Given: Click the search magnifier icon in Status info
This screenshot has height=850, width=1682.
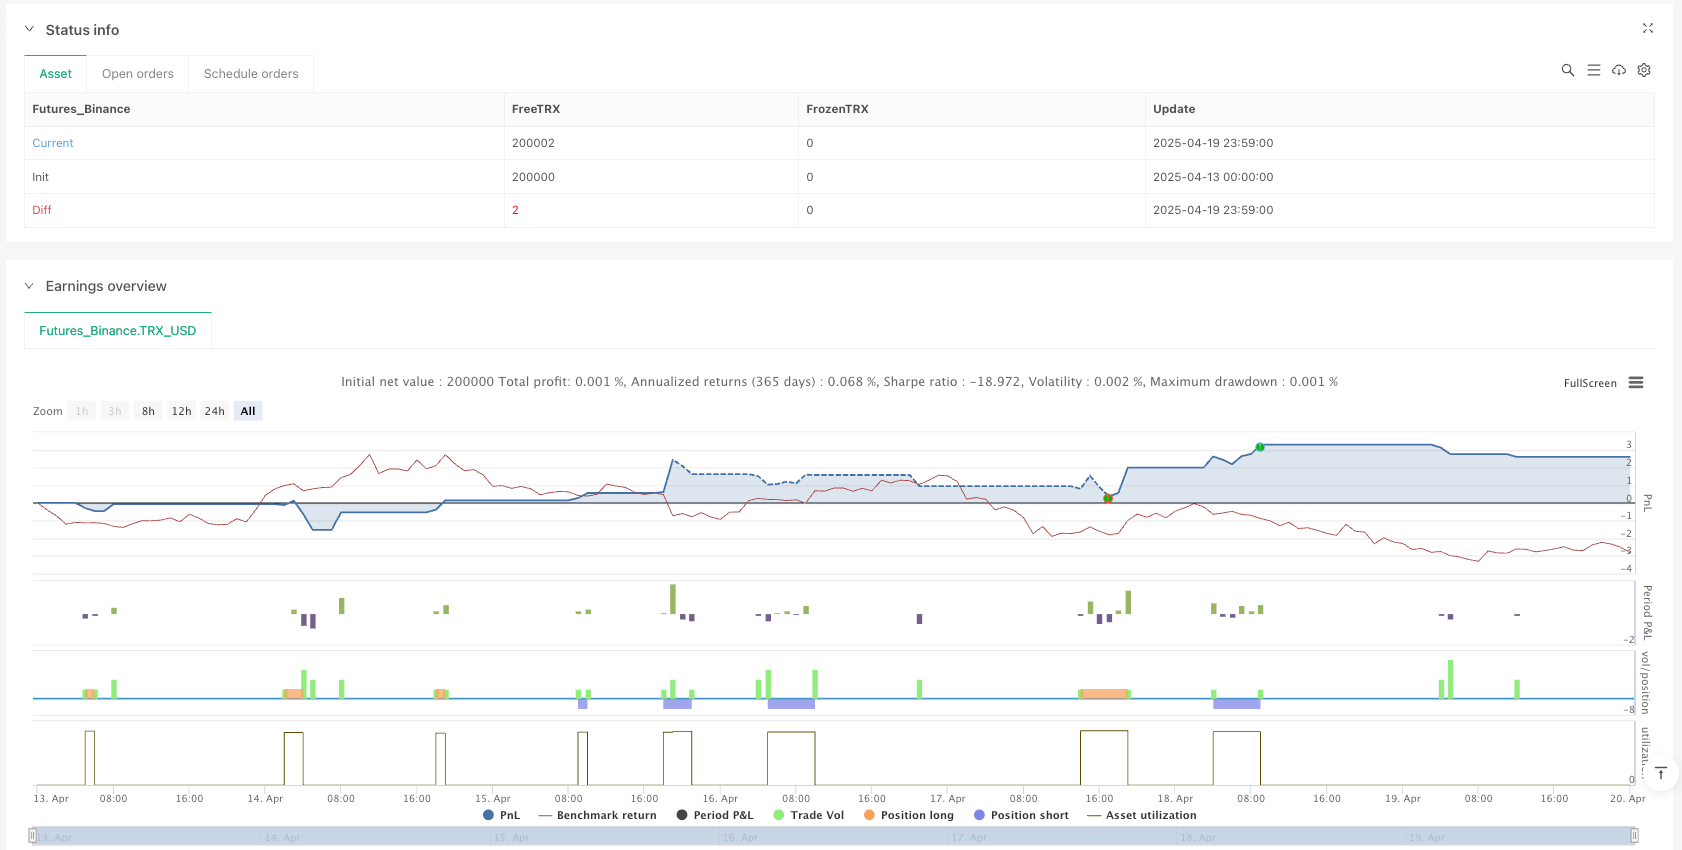Looking at the screenshot, I should (x=1567, y=70).
